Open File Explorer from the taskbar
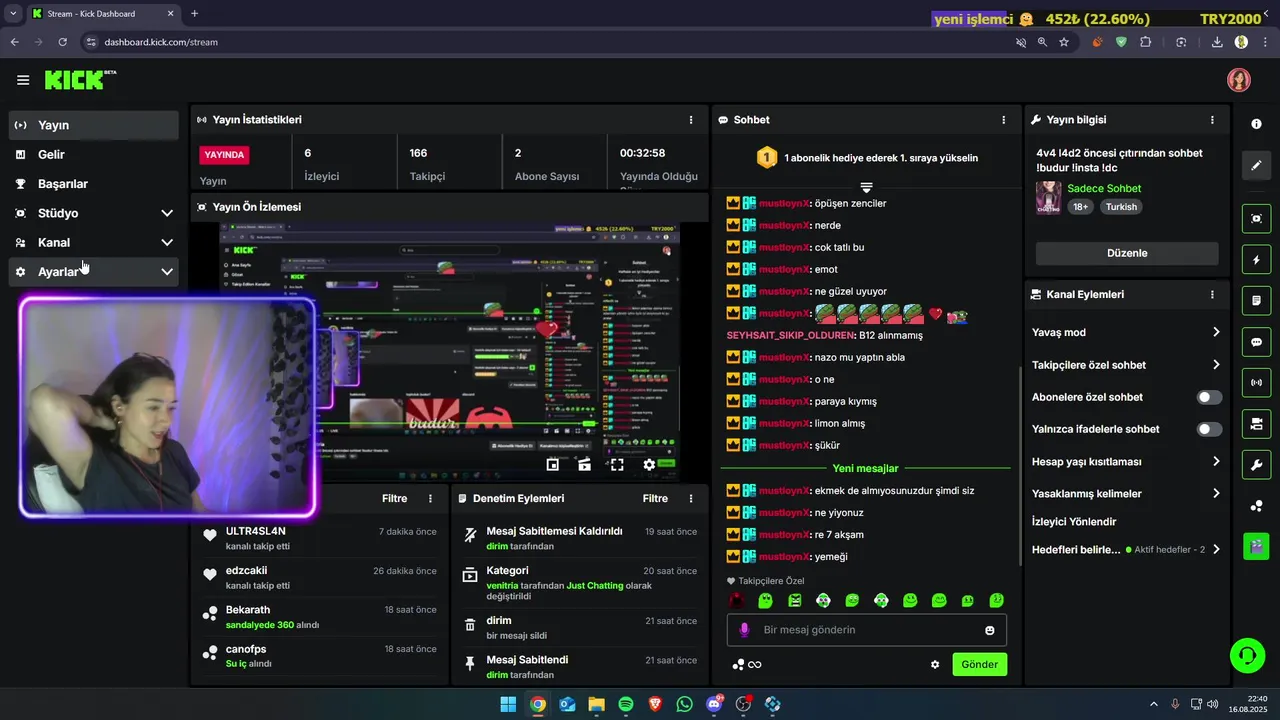Image resolution: width=1280 pixels, height=720 pixels. 597,704
